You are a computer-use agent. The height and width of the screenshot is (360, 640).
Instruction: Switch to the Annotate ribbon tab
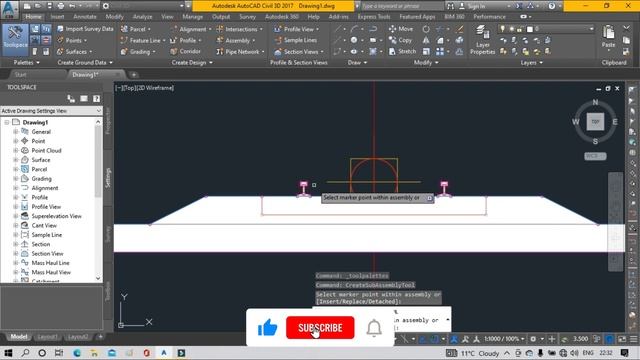point(85,17)
